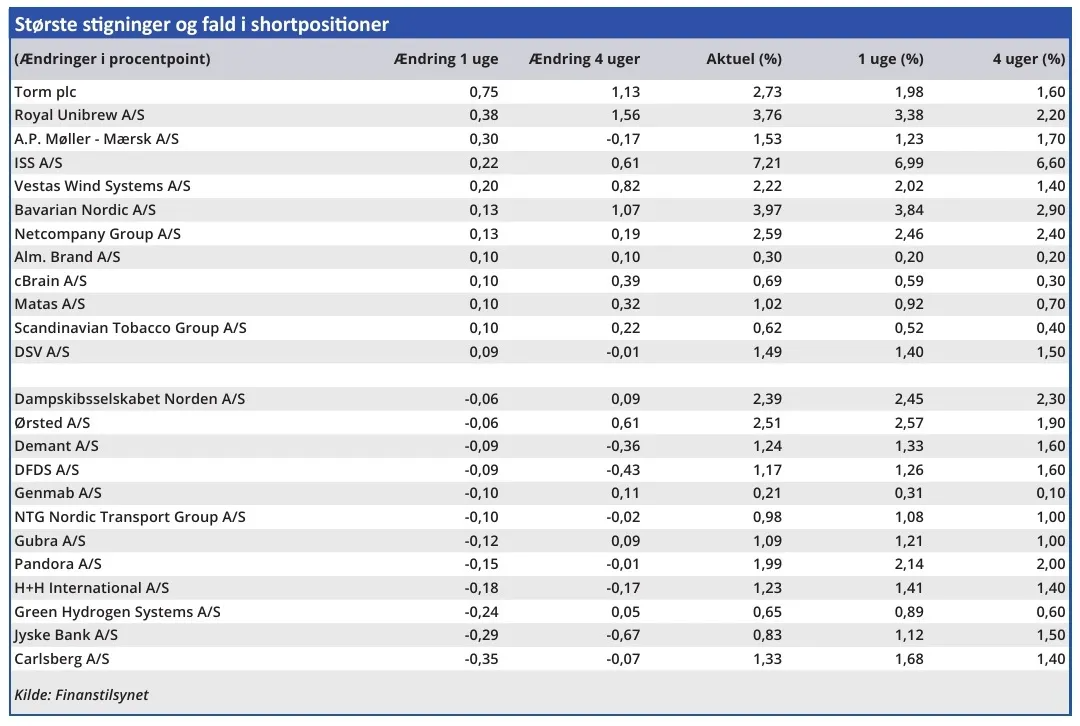
Task: Select the "4 uger (%)" column header
Action: [1028, 59]
